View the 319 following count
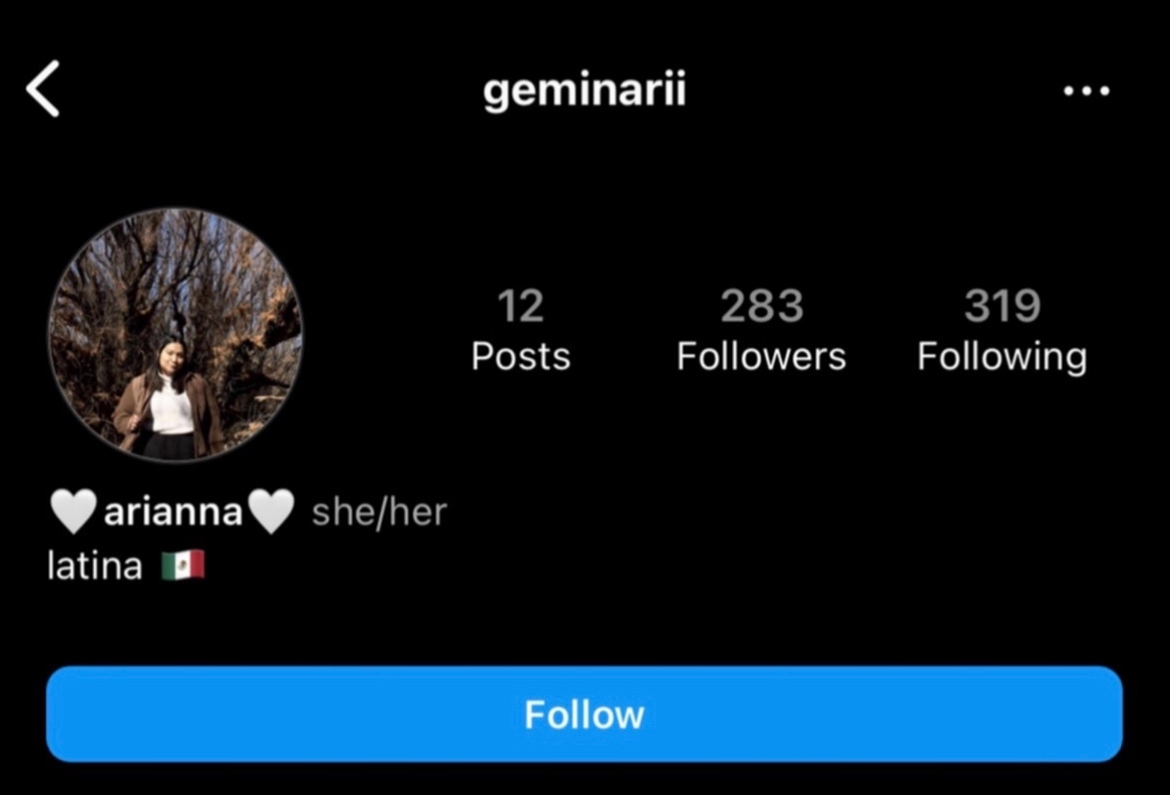The width and height of the screenshot is (1170, 795). click(1002, 305)
